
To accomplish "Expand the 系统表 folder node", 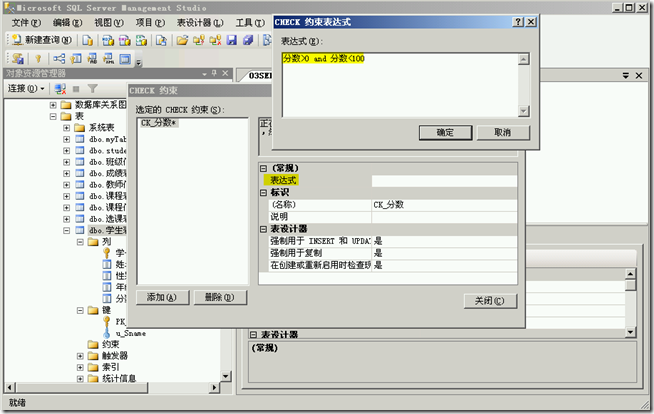I will pyautogui.click(x=67, y=128).
